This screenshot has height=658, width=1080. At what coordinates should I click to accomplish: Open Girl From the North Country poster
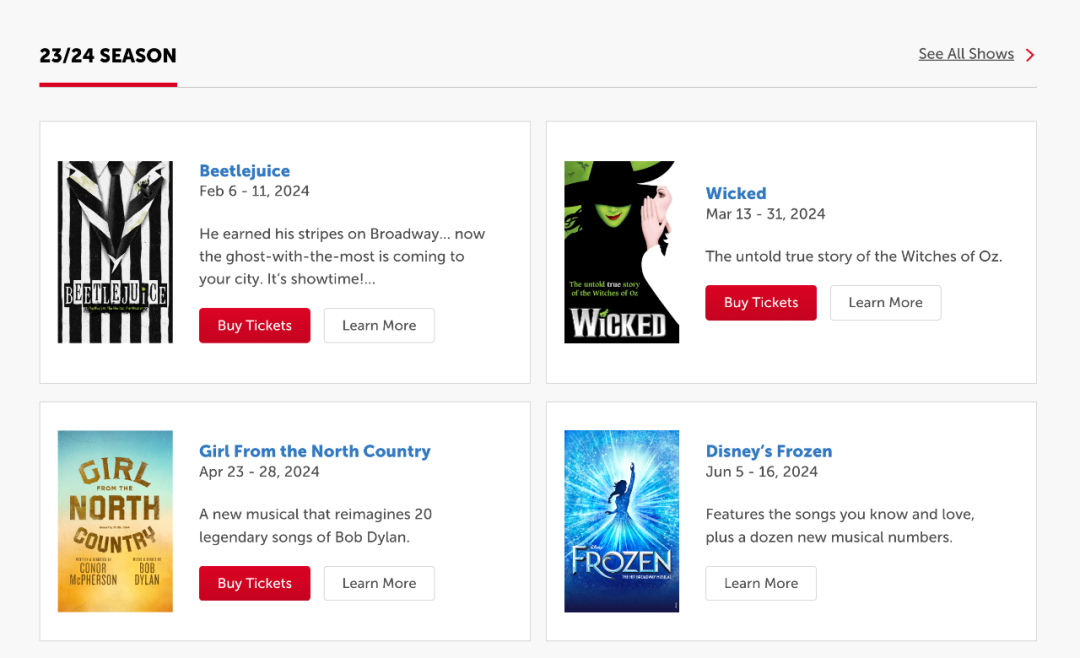pos(115,521)
